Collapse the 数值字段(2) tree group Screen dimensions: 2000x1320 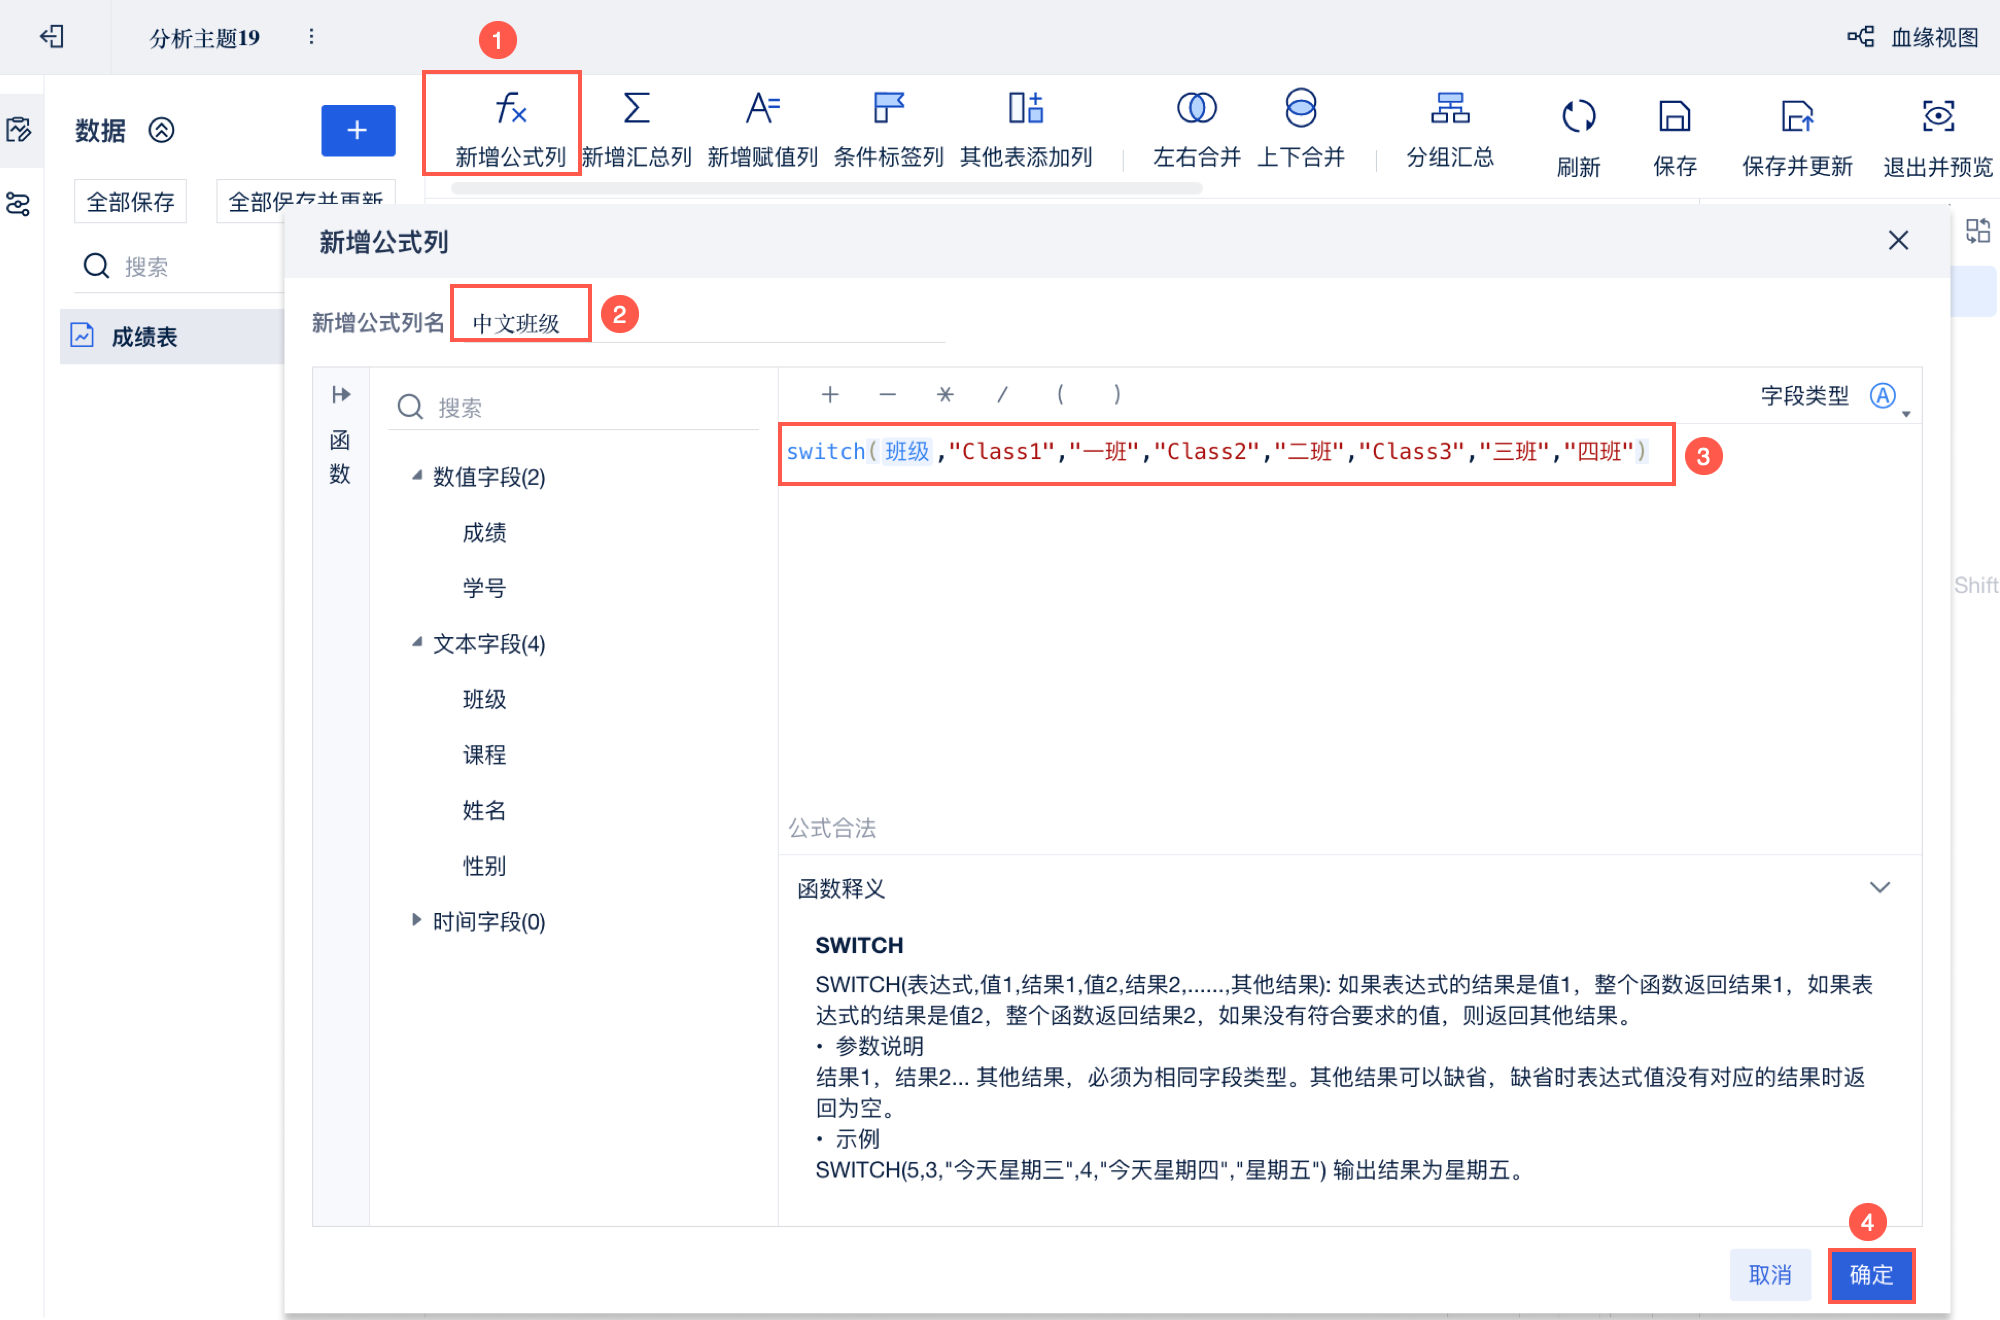pyautogui.click(x=417, y=476)
